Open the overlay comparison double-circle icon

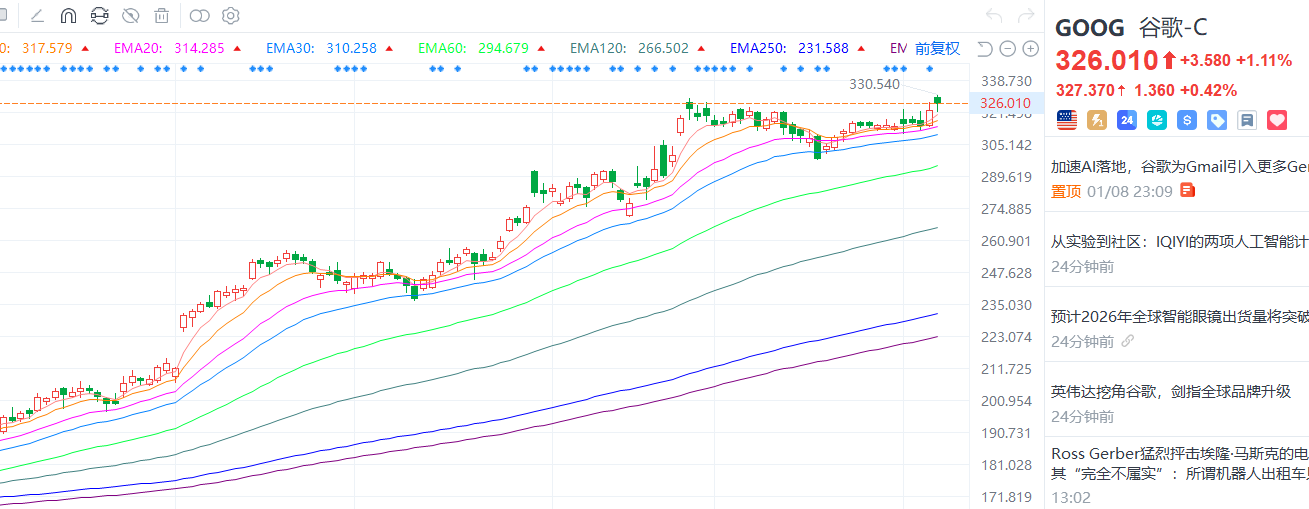tap(200, 16)
